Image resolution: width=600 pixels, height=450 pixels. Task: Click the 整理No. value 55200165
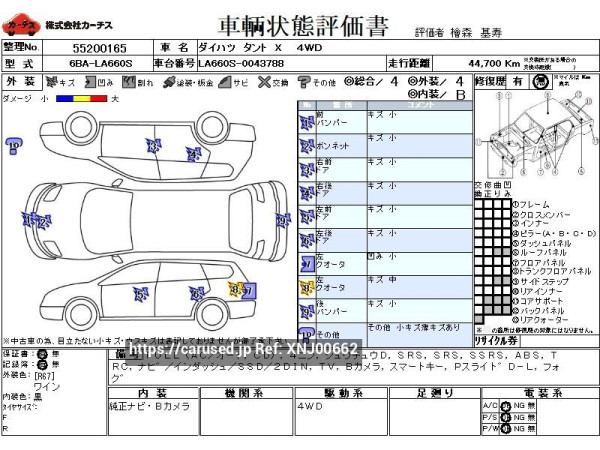[x=99, y=48]
